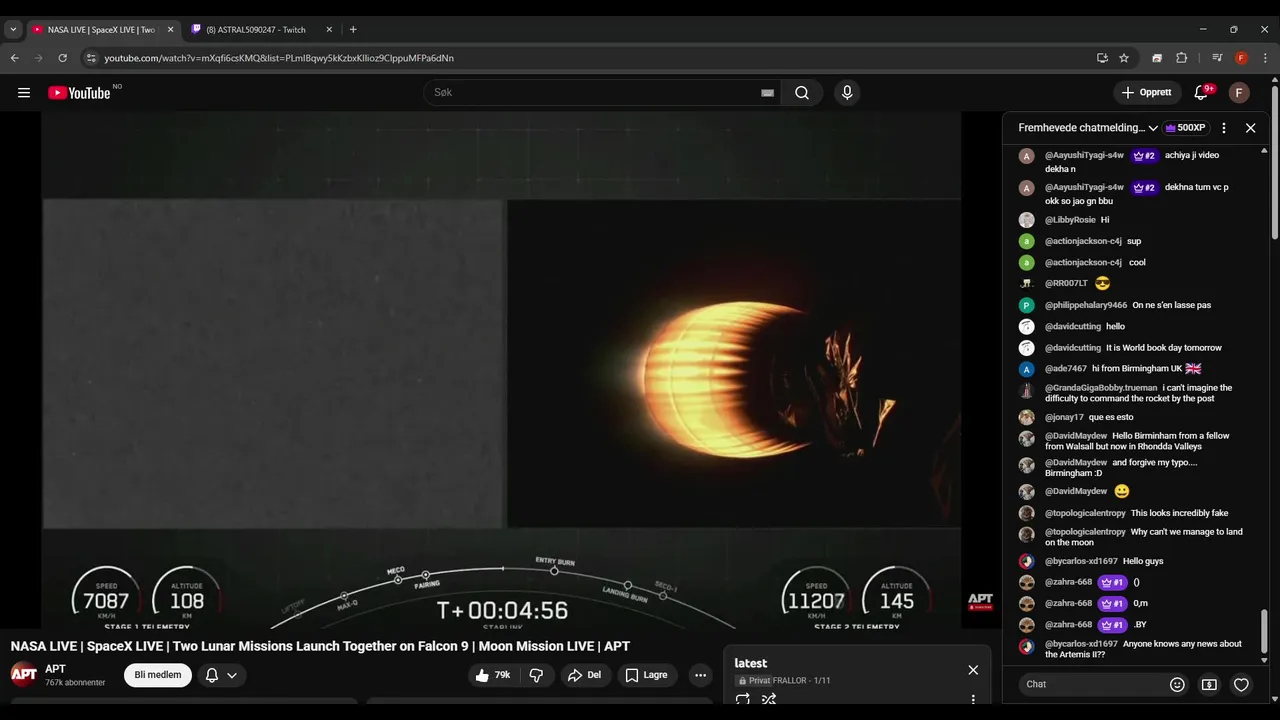Open the latest playlist three-dot menu
The height and width of the screenshot is (720, 1280).
973,699
